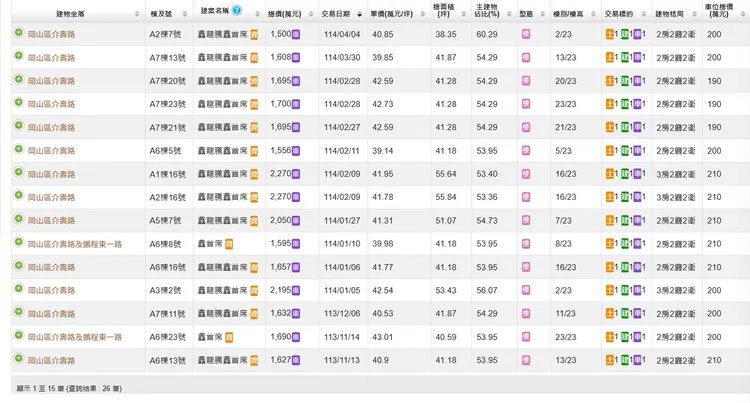The height and width of the screenshot is (403, 750).
Task: Expand green plus for row A7棟23號
Action: point(19,102)
